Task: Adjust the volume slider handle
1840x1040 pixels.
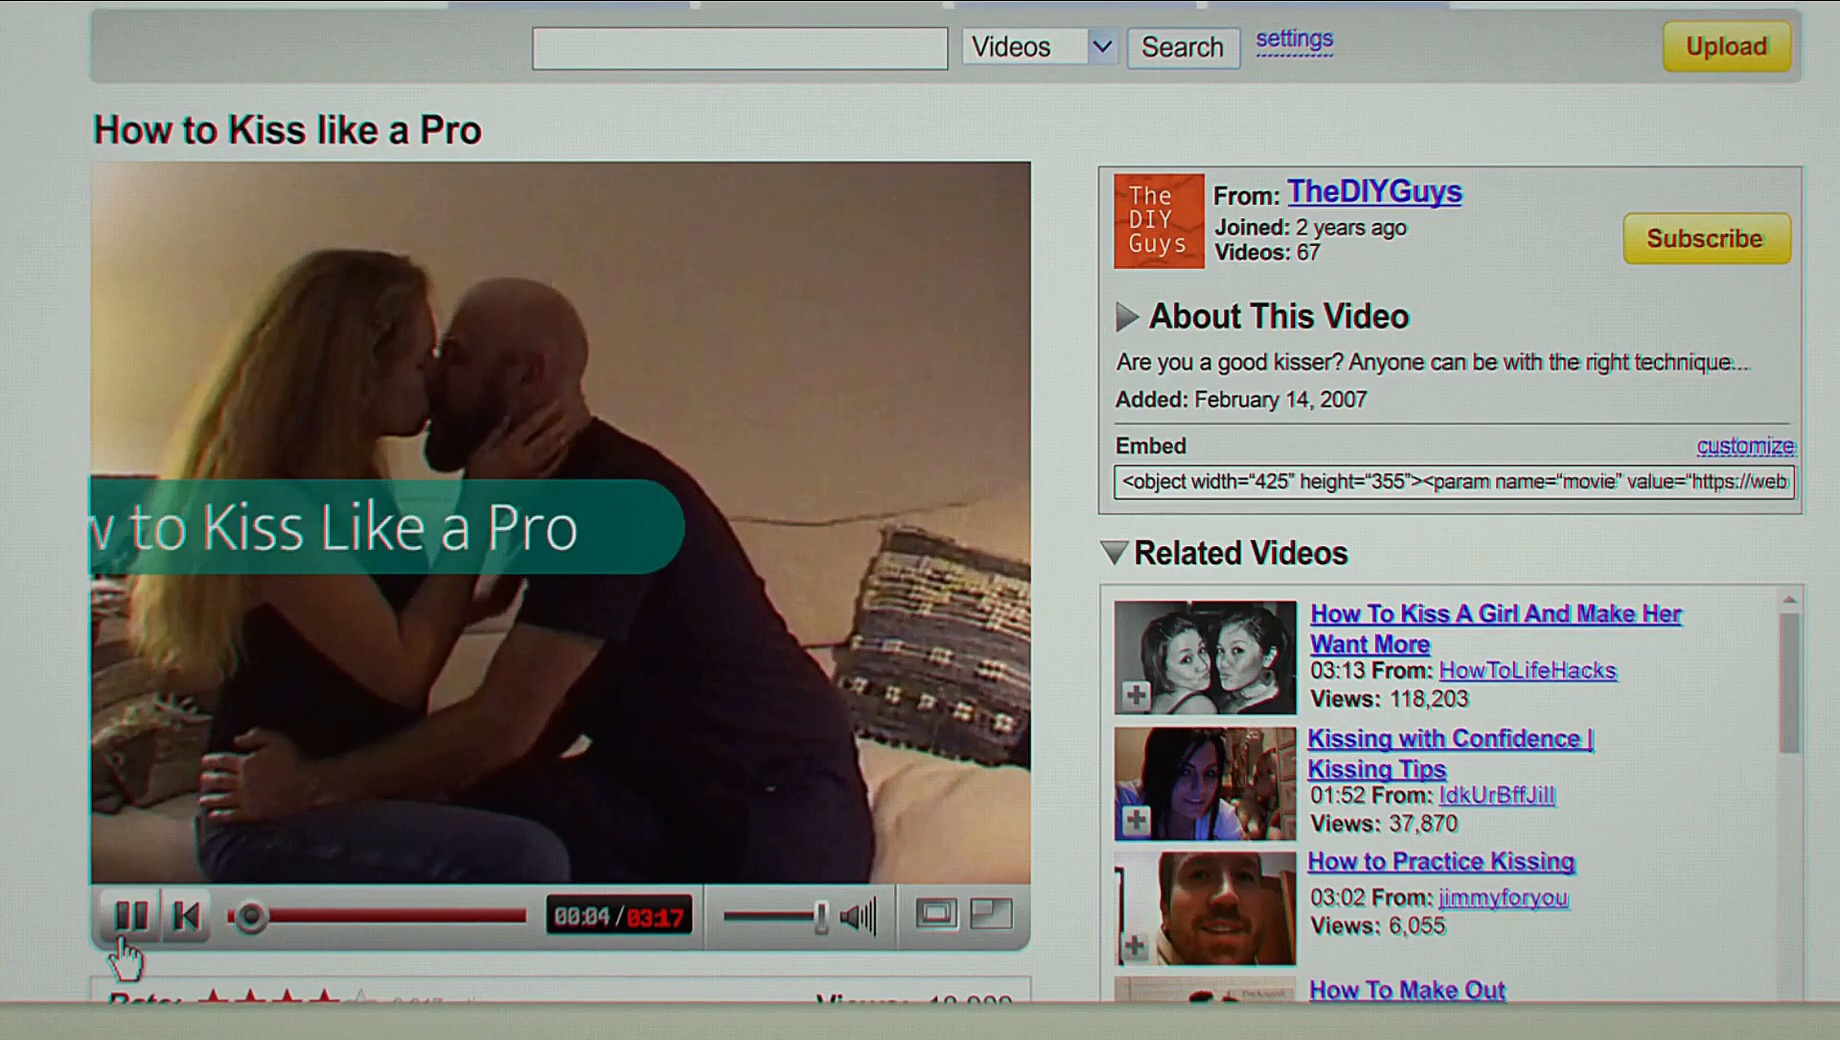Action: pos(821,916)
